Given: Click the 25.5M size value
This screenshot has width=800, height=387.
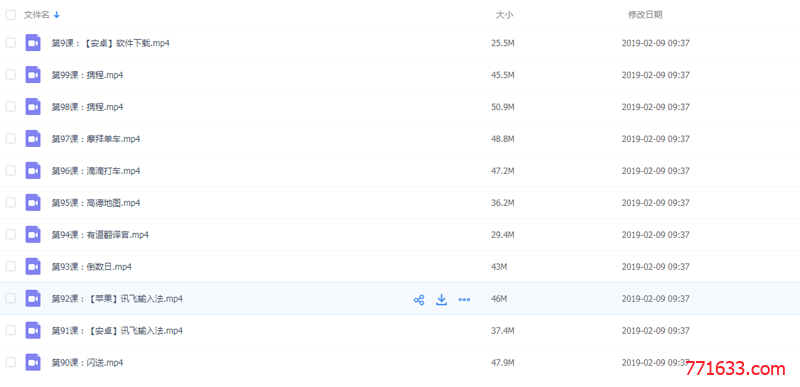Looking at the screenshot, I should (503, 43).
